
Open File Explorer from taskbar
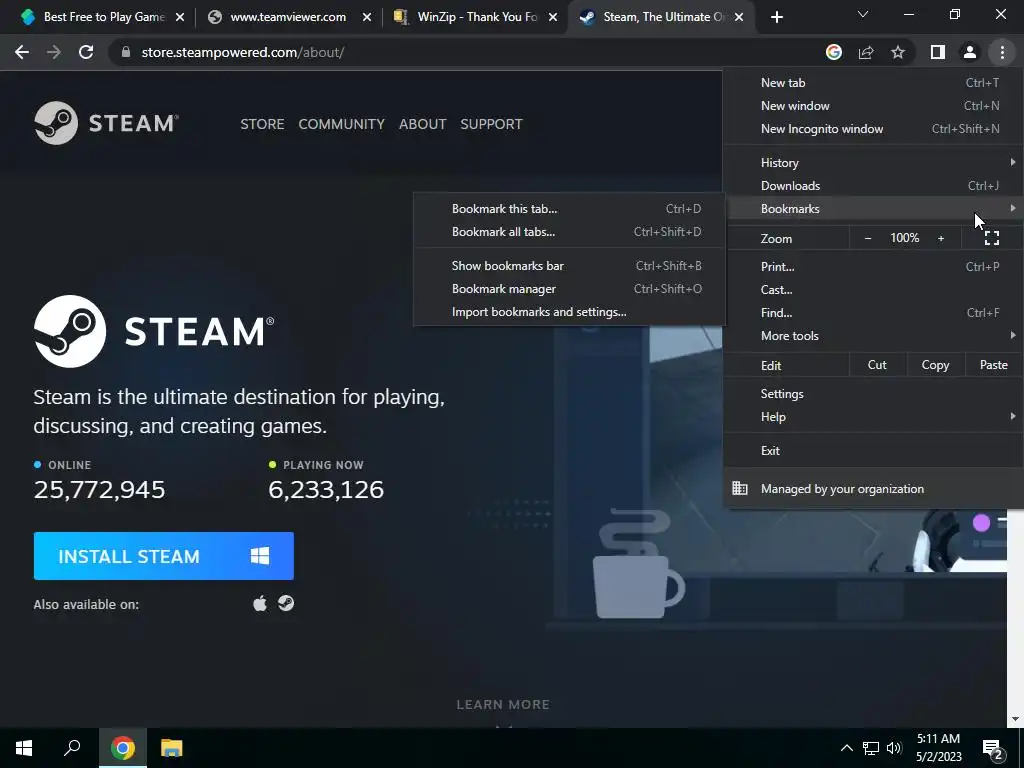[x=171, y=748]
